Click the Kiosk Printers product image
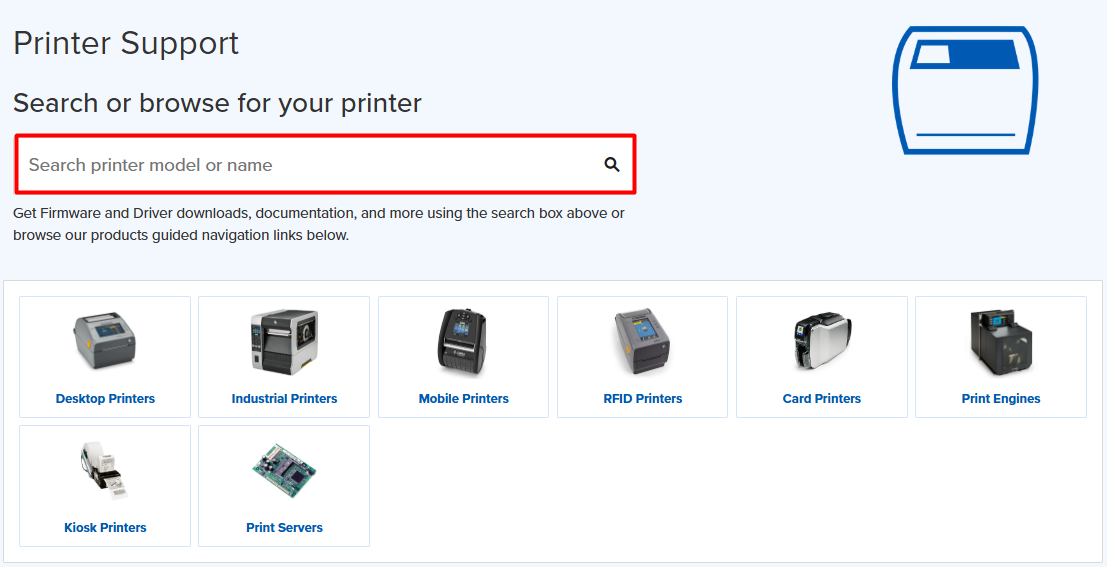The width and height of the screenshot is (1107, 567). (x=105, y=472)
